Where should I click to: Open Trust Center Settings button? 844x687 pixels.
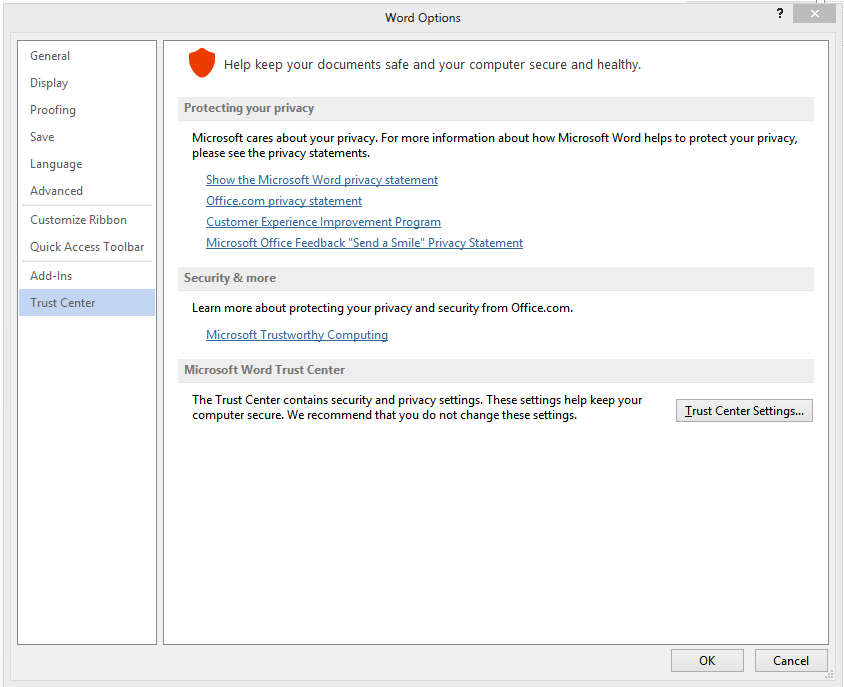pyautogui.click(x=744, y=411)
